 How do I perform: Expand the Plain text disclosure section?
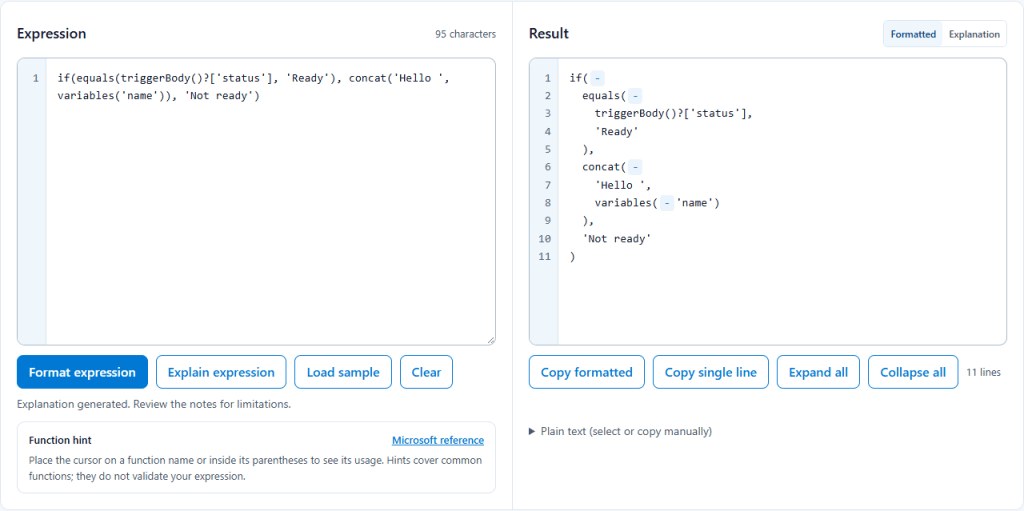coord(620,431)
